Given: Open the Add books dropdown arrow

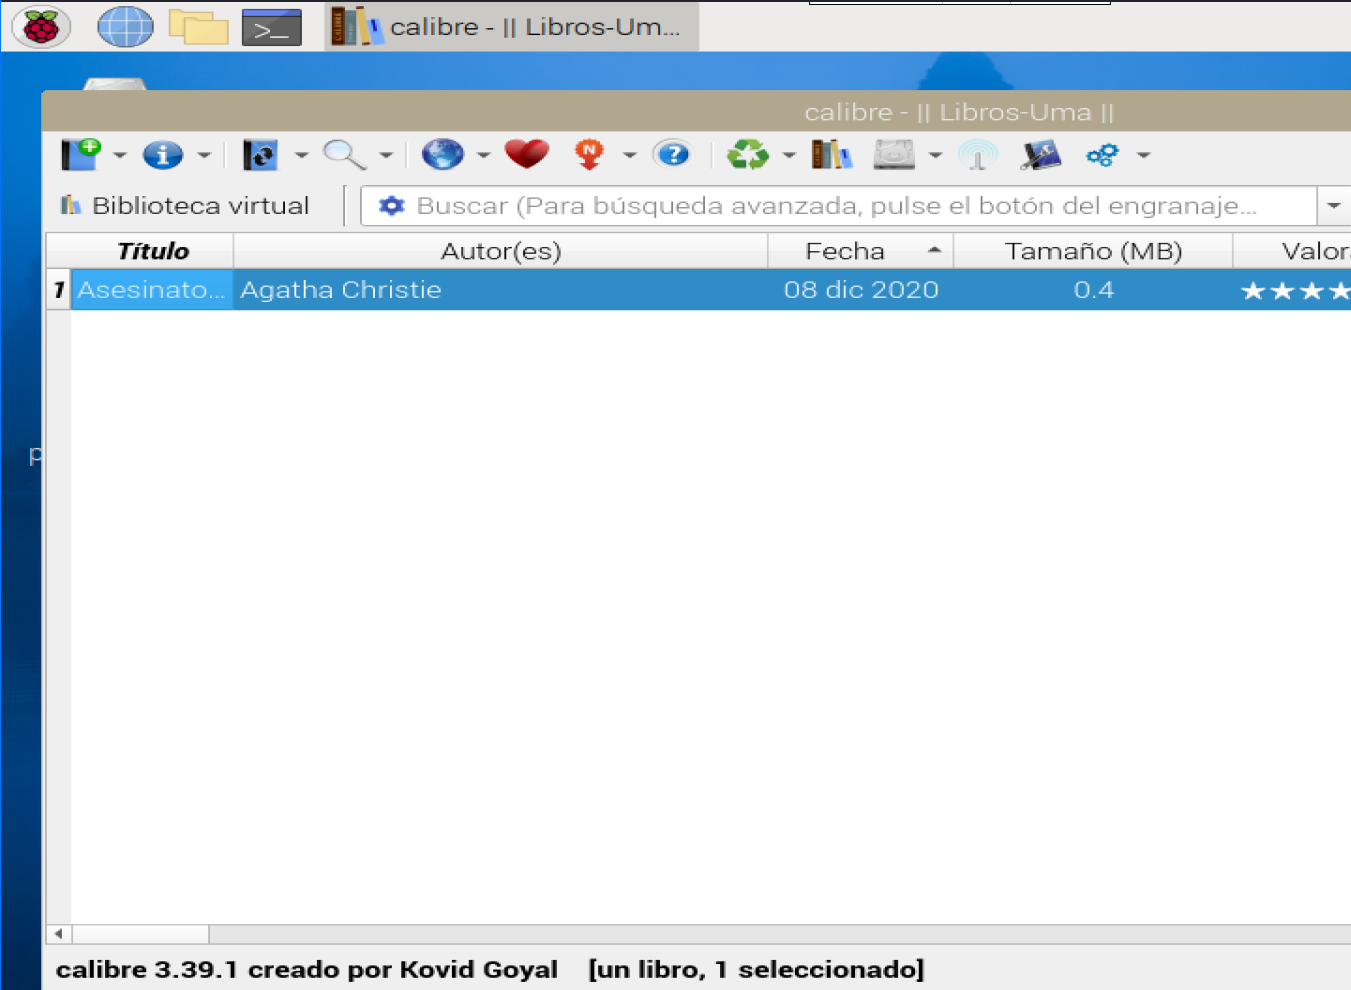Looking at the screenshot, I should click(120, 155).
